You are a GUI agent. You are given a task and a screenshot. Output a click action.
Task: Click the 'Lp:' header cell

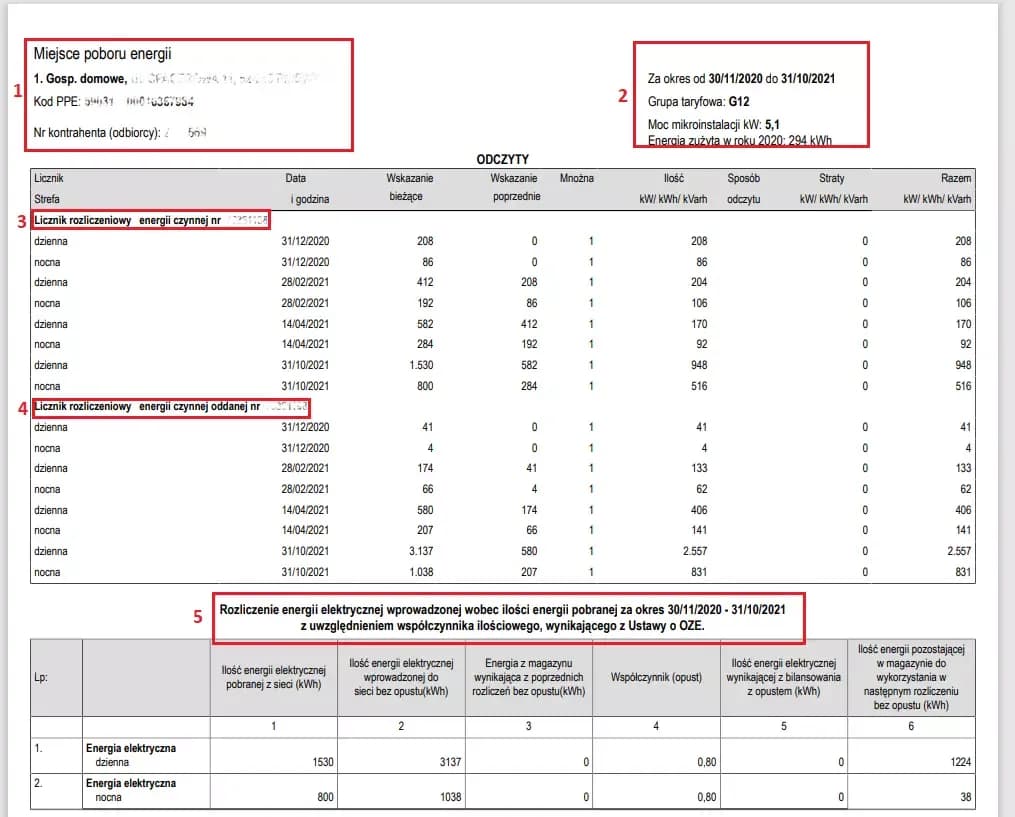(42, 677)
